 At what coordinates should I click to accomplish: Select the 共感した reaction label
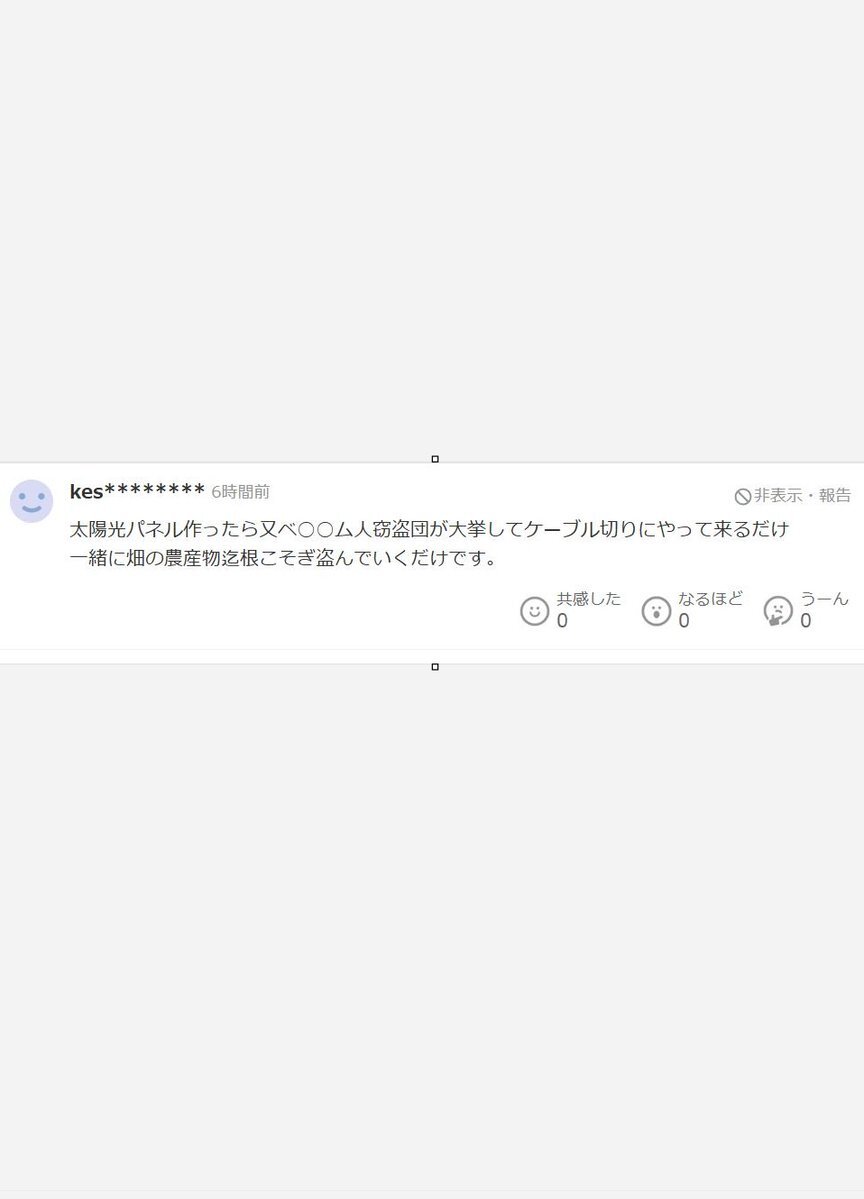coord(589,599)
